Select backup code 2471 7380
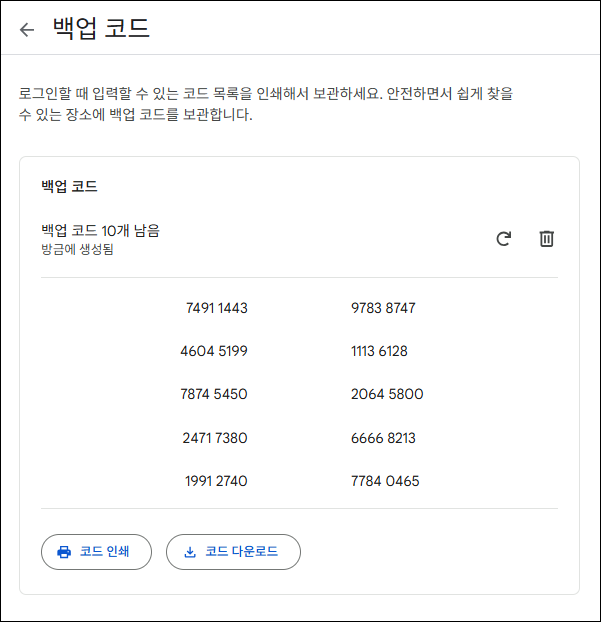The image size is (601, 622). coord(215,438)
